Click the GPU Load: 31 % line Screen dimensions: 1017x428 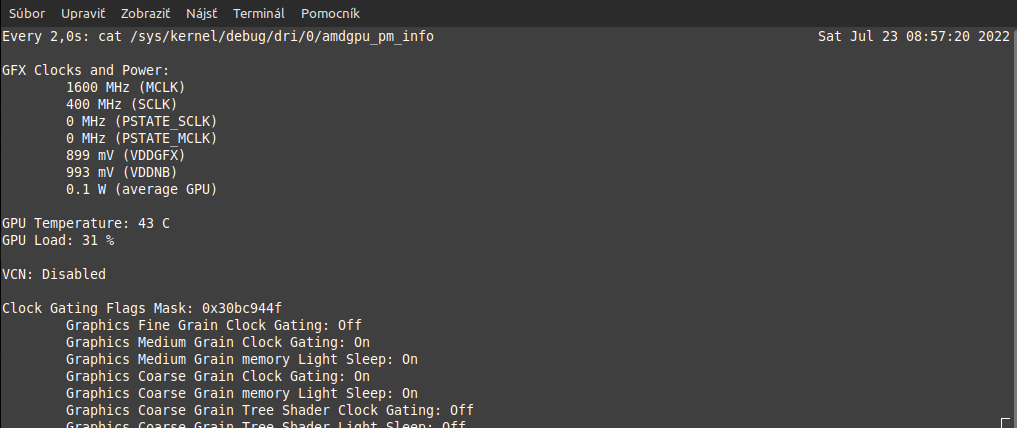pyautogui.click(x=58, y=240)
